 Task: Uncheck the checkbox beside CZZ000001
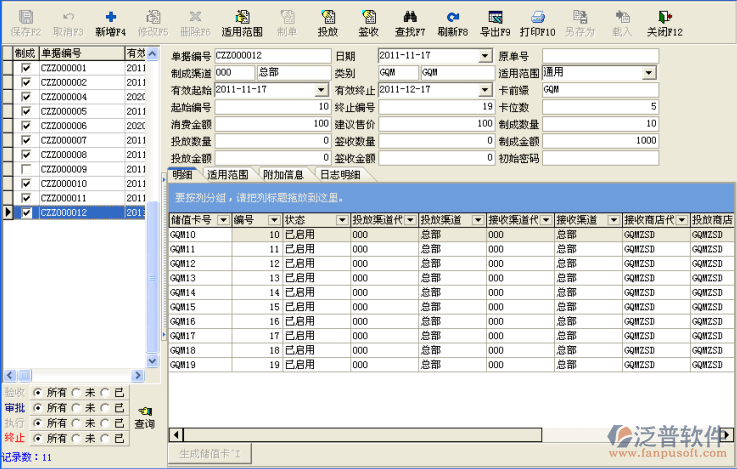coord(26,68)
